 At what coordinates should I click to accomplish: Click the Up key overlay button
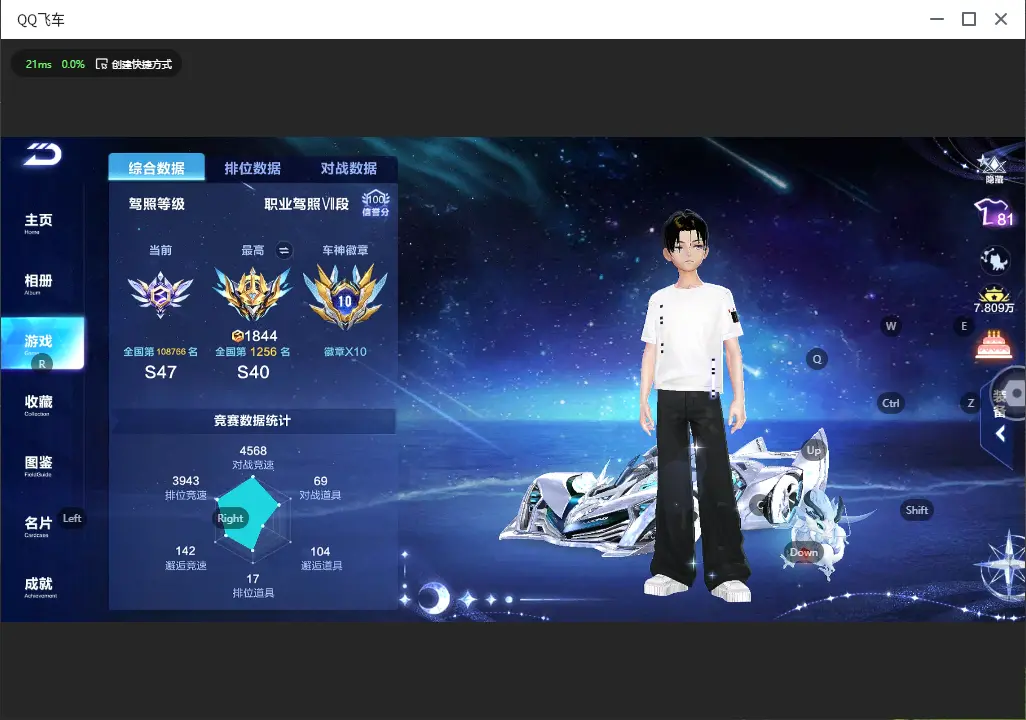coord(813,450)
